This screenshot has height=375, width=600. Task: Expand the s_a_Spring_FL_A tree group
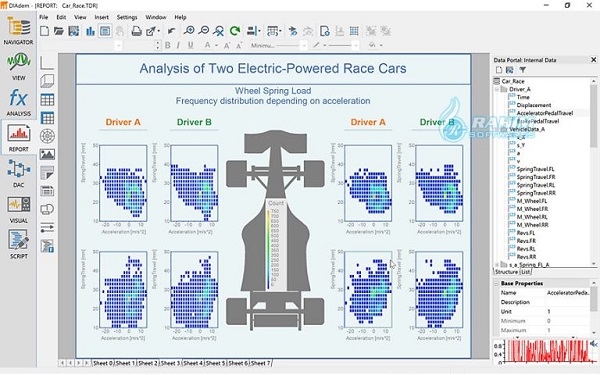click(497, 264)
